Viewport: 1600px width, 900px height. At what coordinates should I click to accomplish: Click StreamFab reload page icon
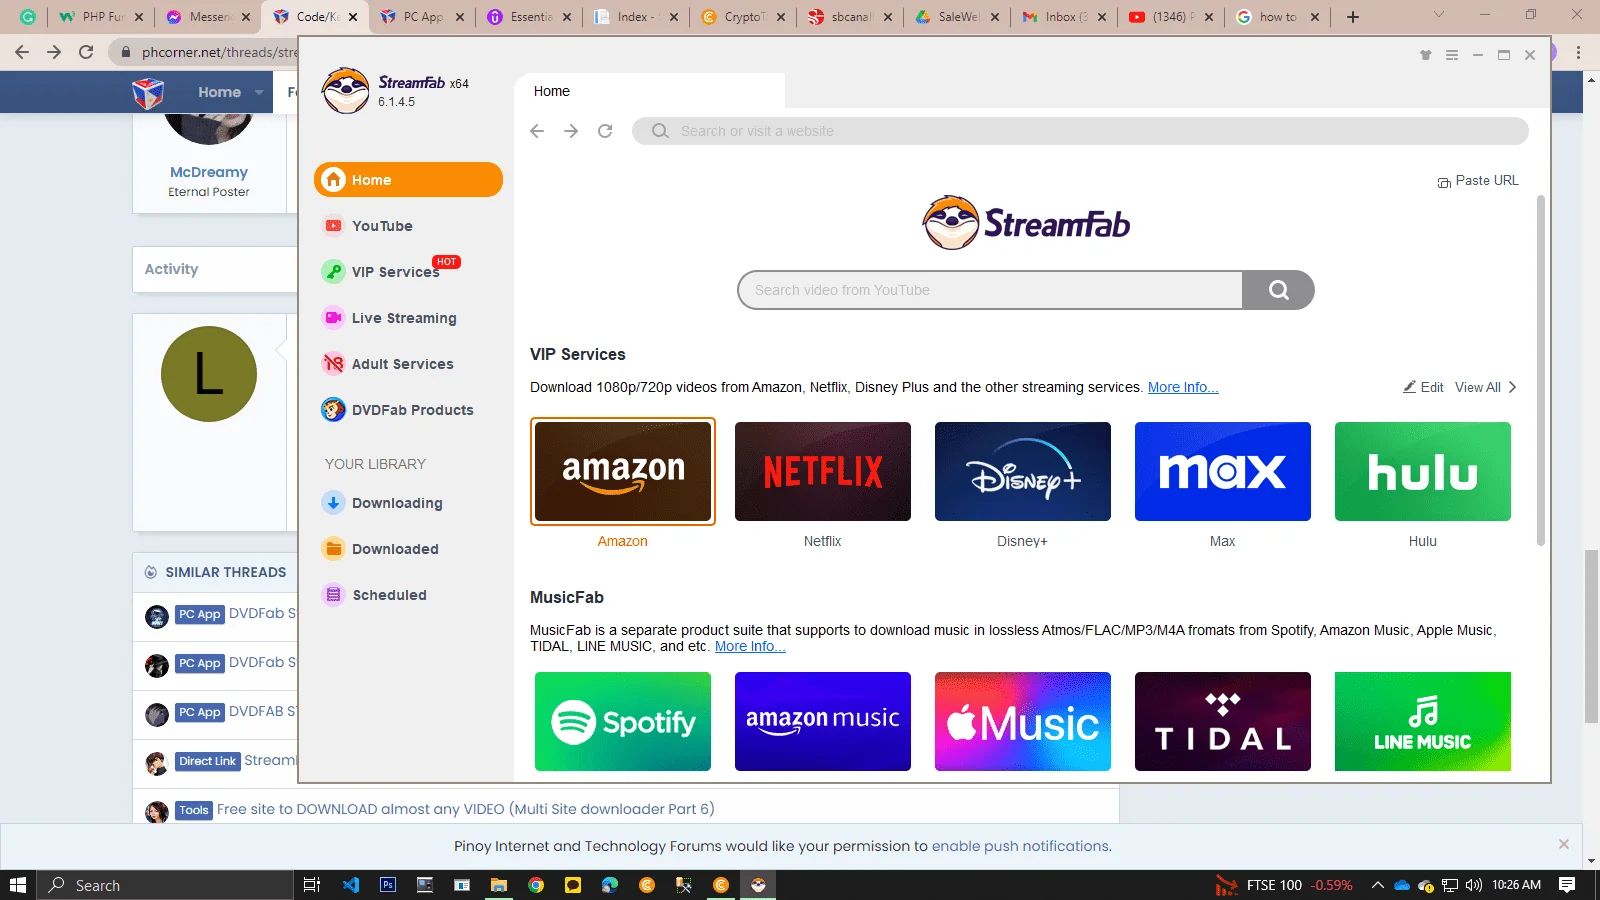[605, 131]
